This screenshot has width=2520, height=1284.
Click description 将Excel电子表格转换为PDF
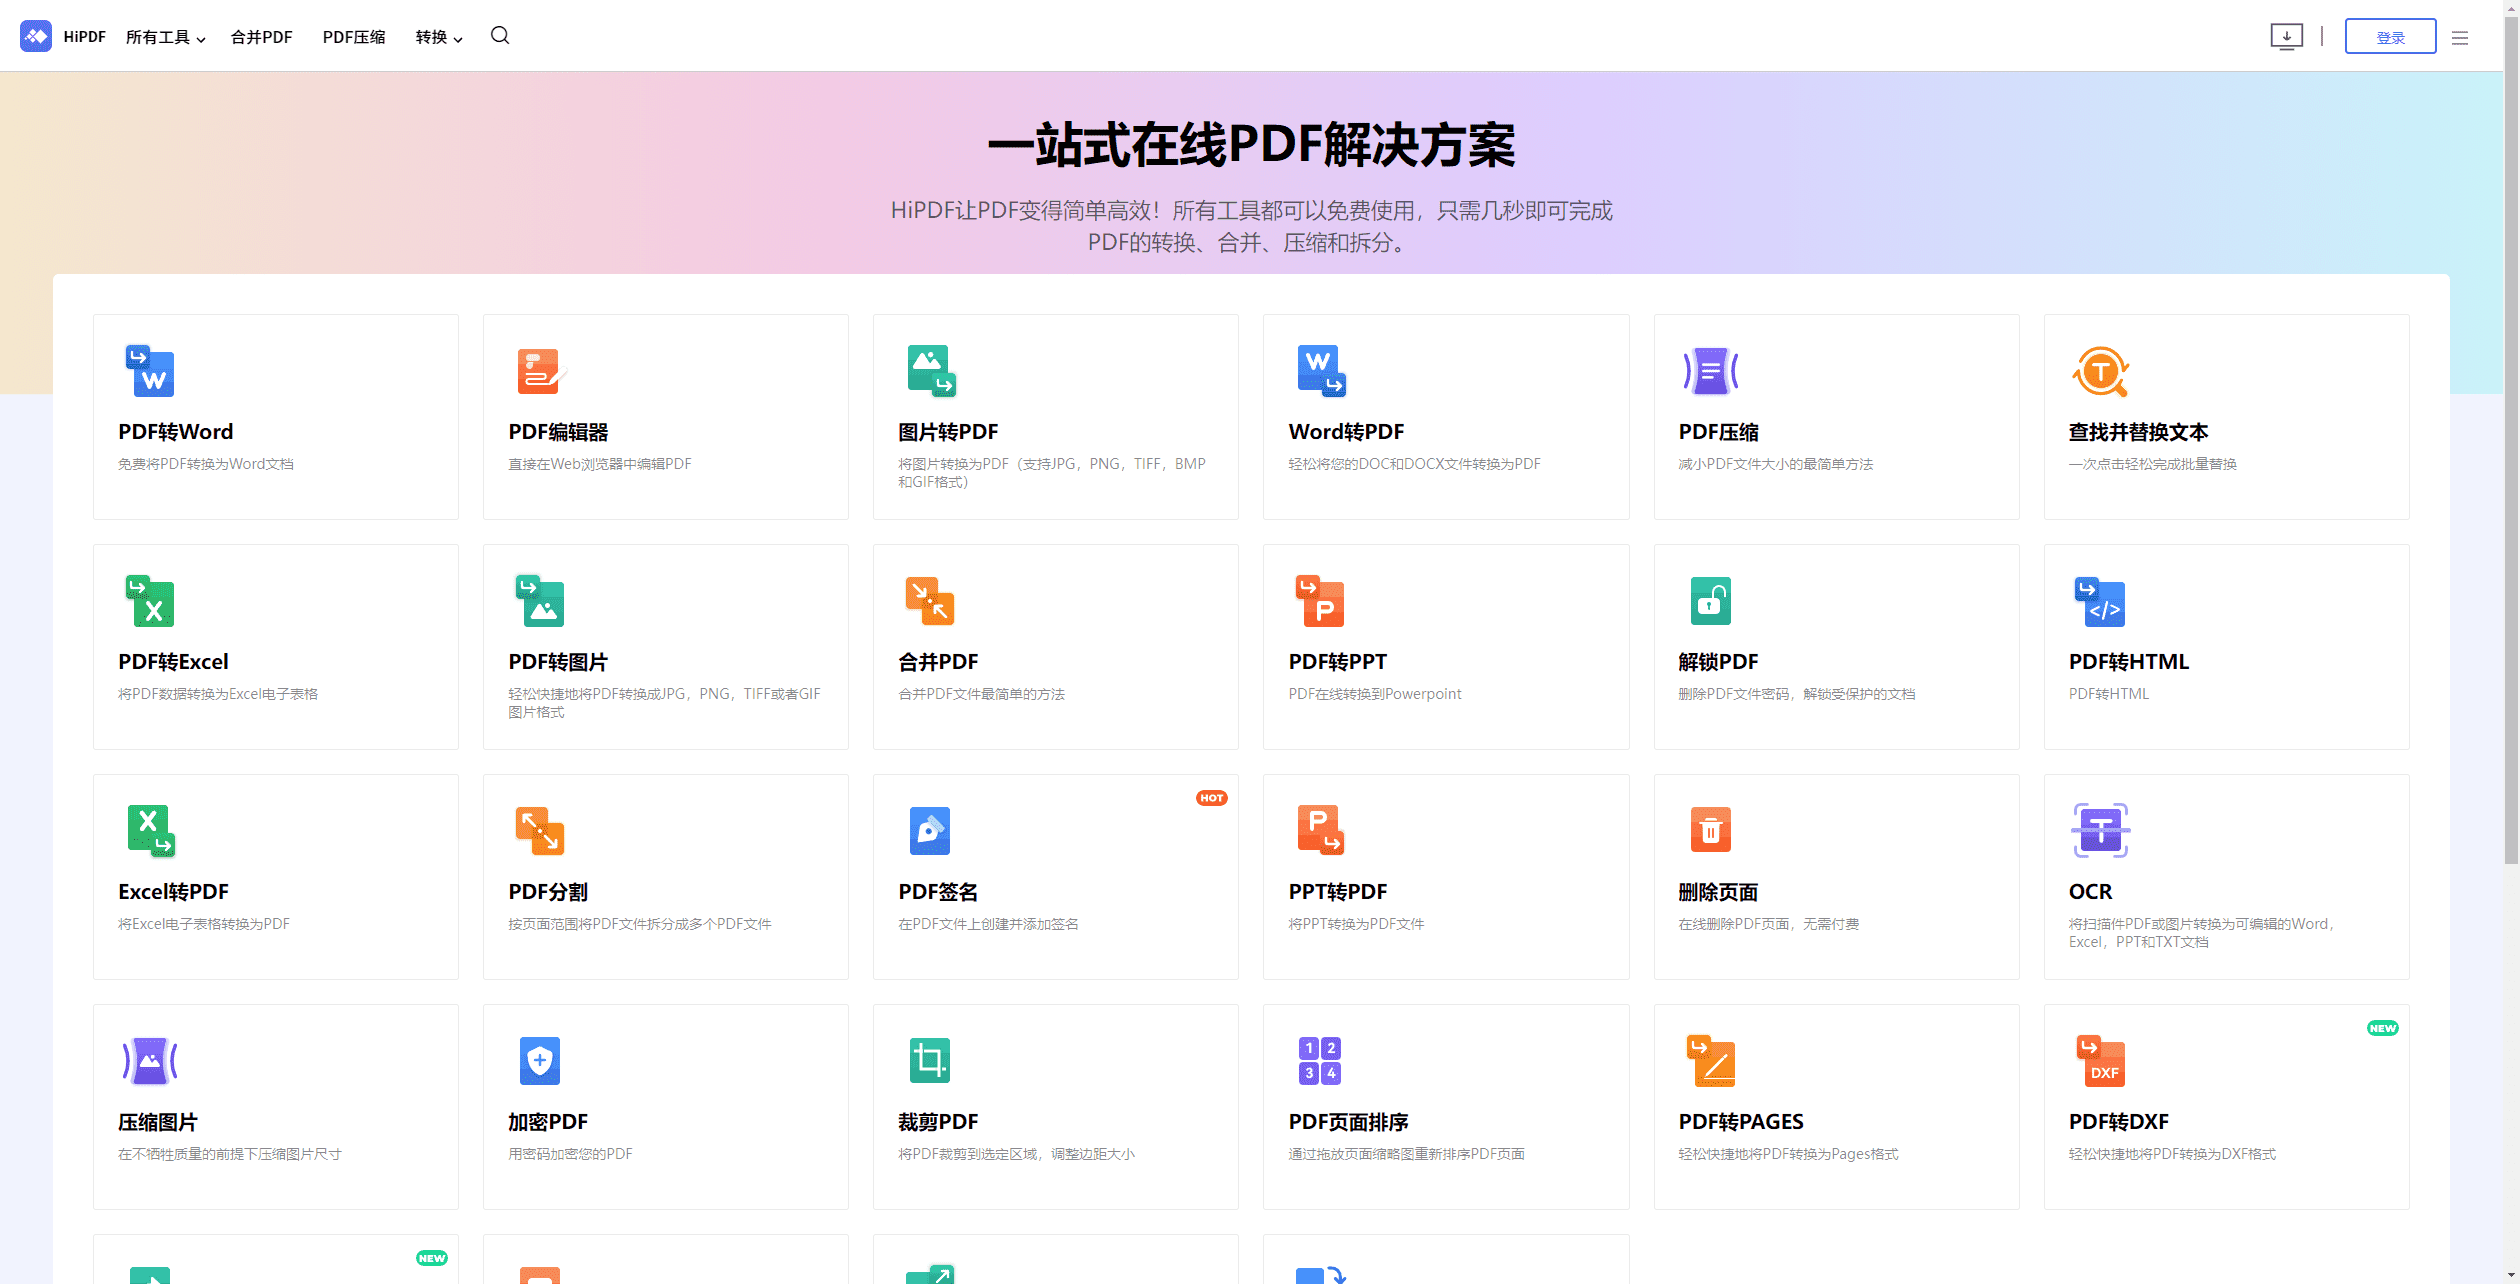(x=204, y=924)
